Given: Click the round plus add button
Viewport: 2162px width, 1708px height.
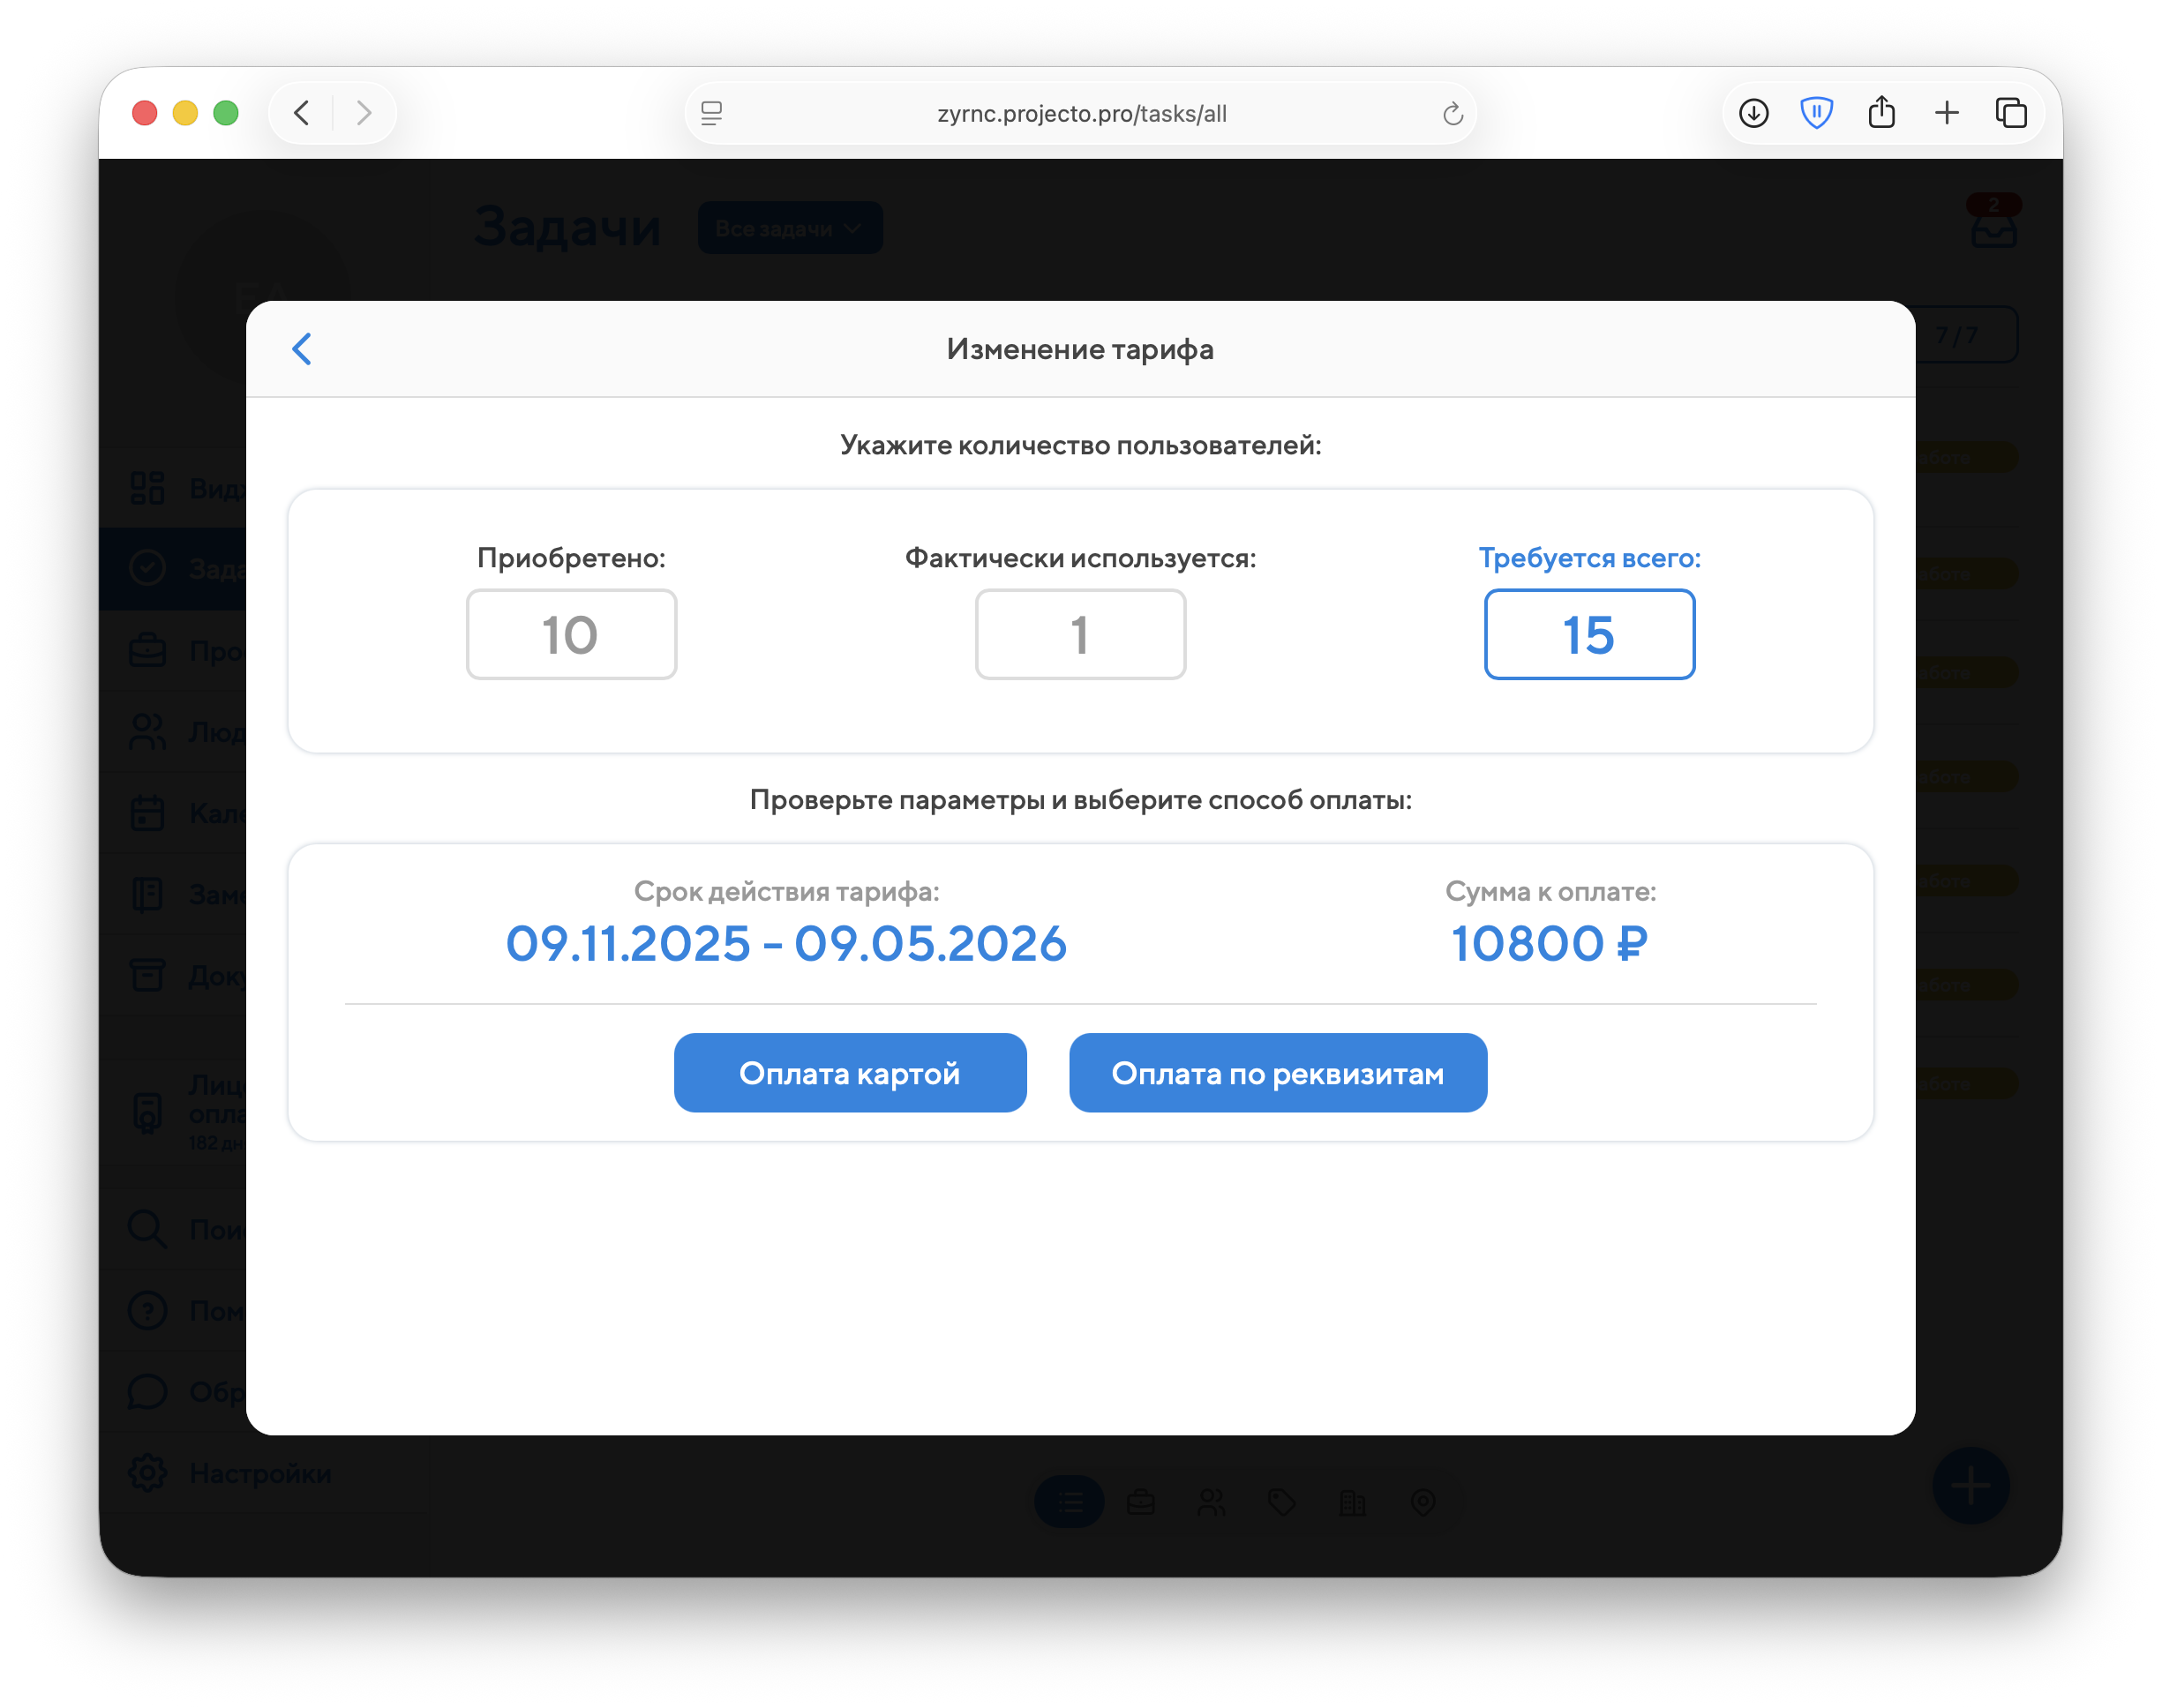Looking at the screenshot, I should click(1970, 1485).
